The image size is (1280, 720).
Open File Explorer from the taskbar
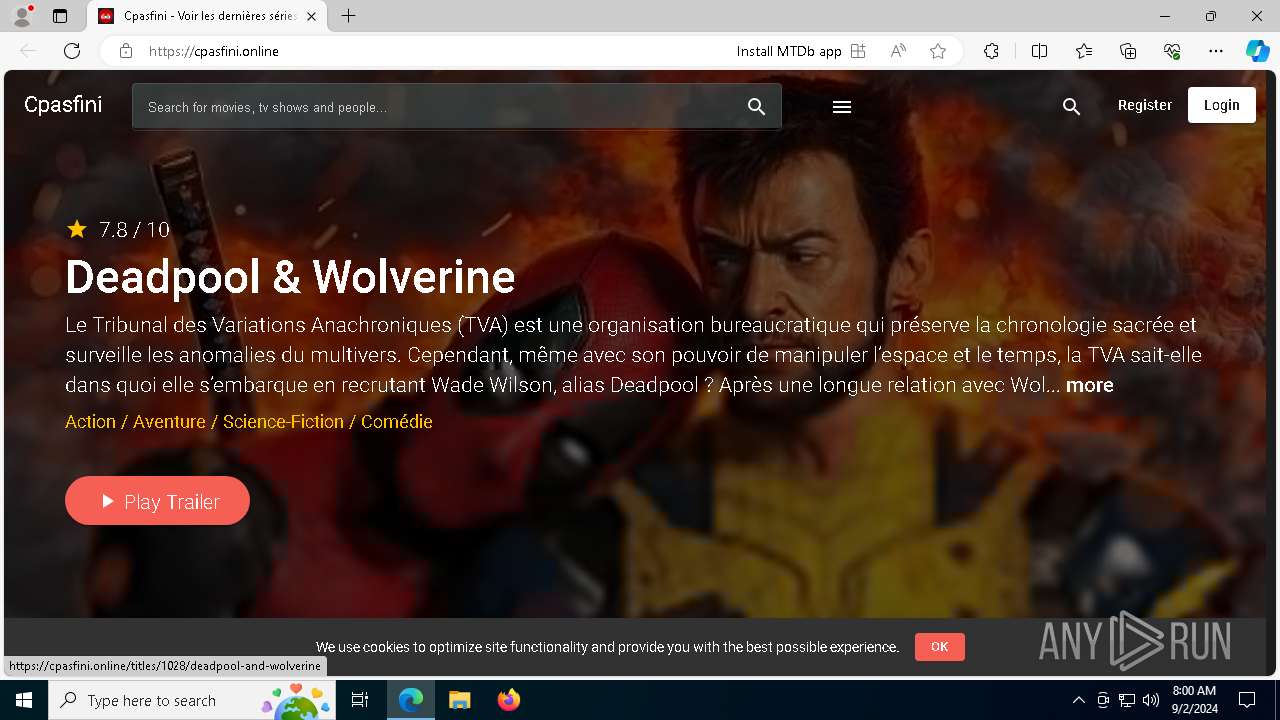click(459, 700)
